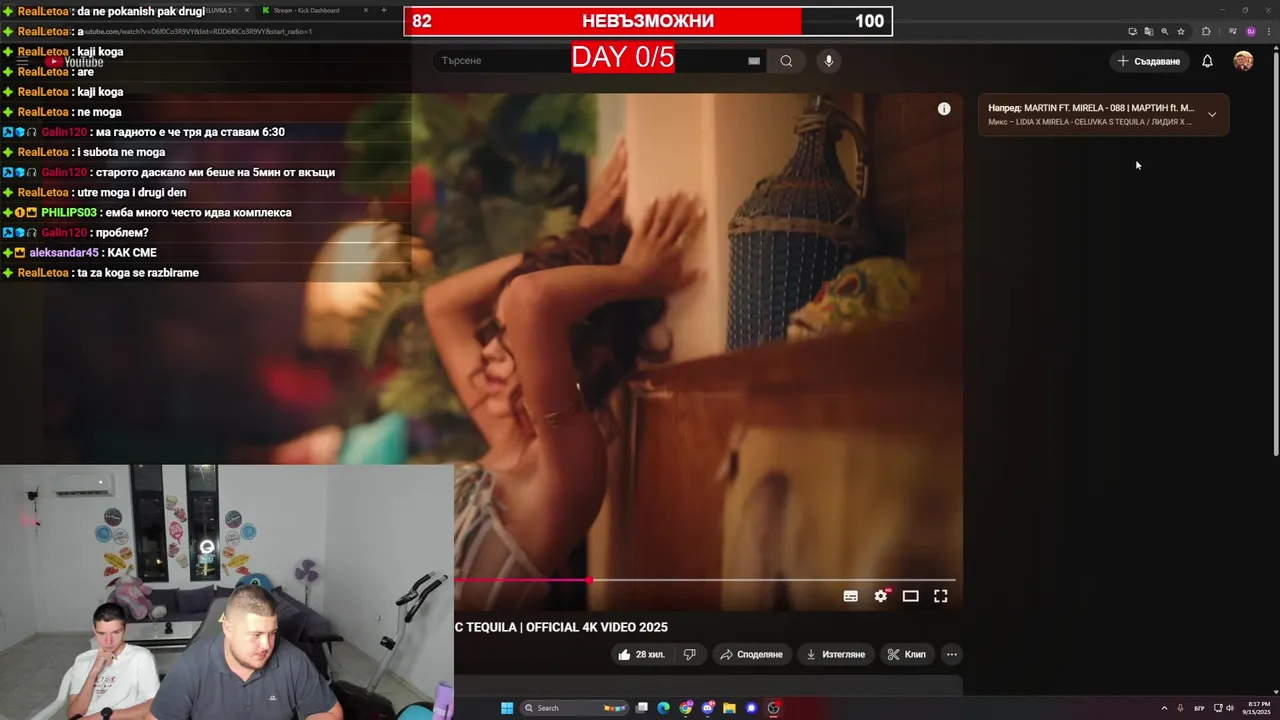Open the on-screen keyboard icon in search box
The image size is (1280, 720).
pos(754,61)
